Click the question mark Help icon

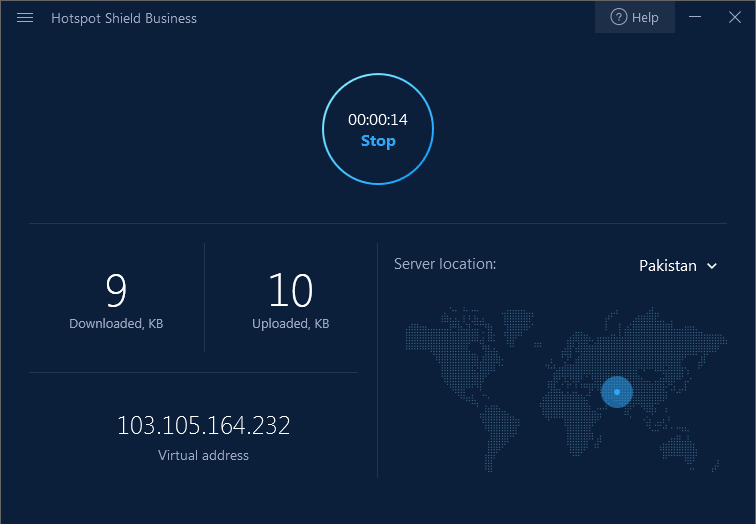coord(618,17)
